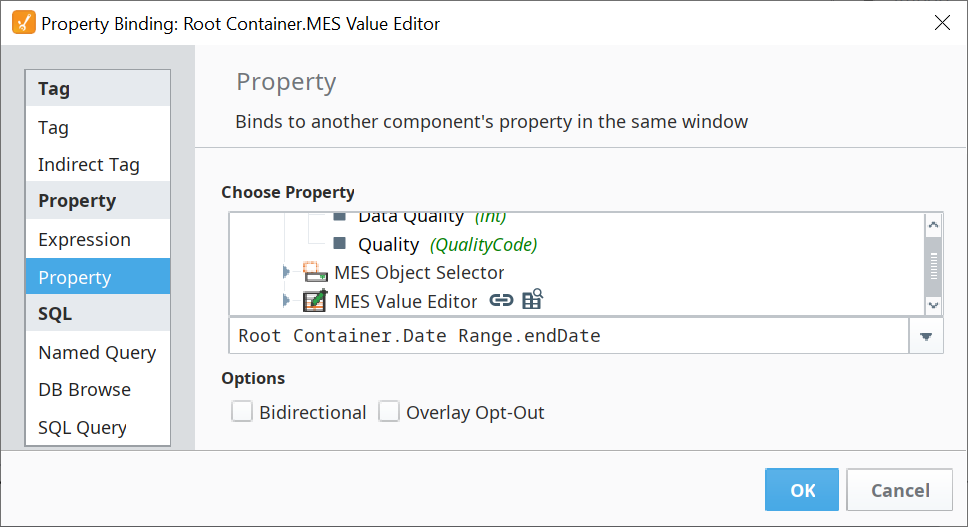Expand the MES Object Selector tree node
Image resolution: width=968 pixels, height=527 pixels.
286,272
